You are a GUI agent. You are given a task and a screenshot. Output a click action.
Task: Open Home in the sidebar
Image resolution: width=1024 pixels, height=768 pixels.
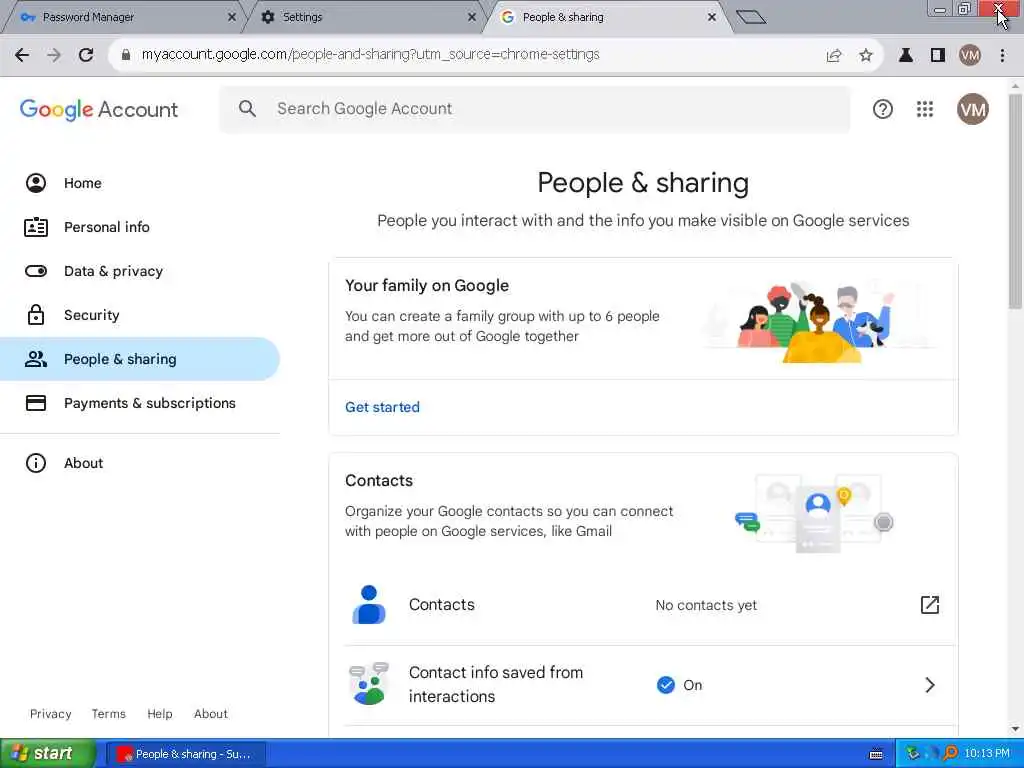140,183
